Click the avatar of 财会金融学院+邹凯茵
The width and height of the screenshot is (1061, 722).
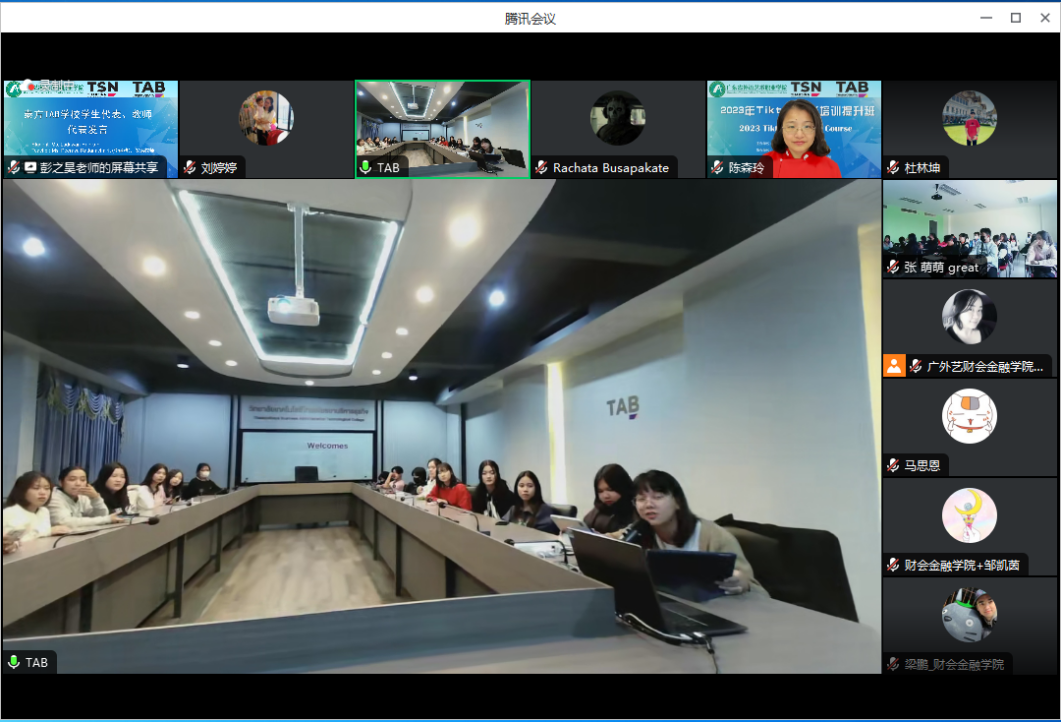[x=969, y=515]
